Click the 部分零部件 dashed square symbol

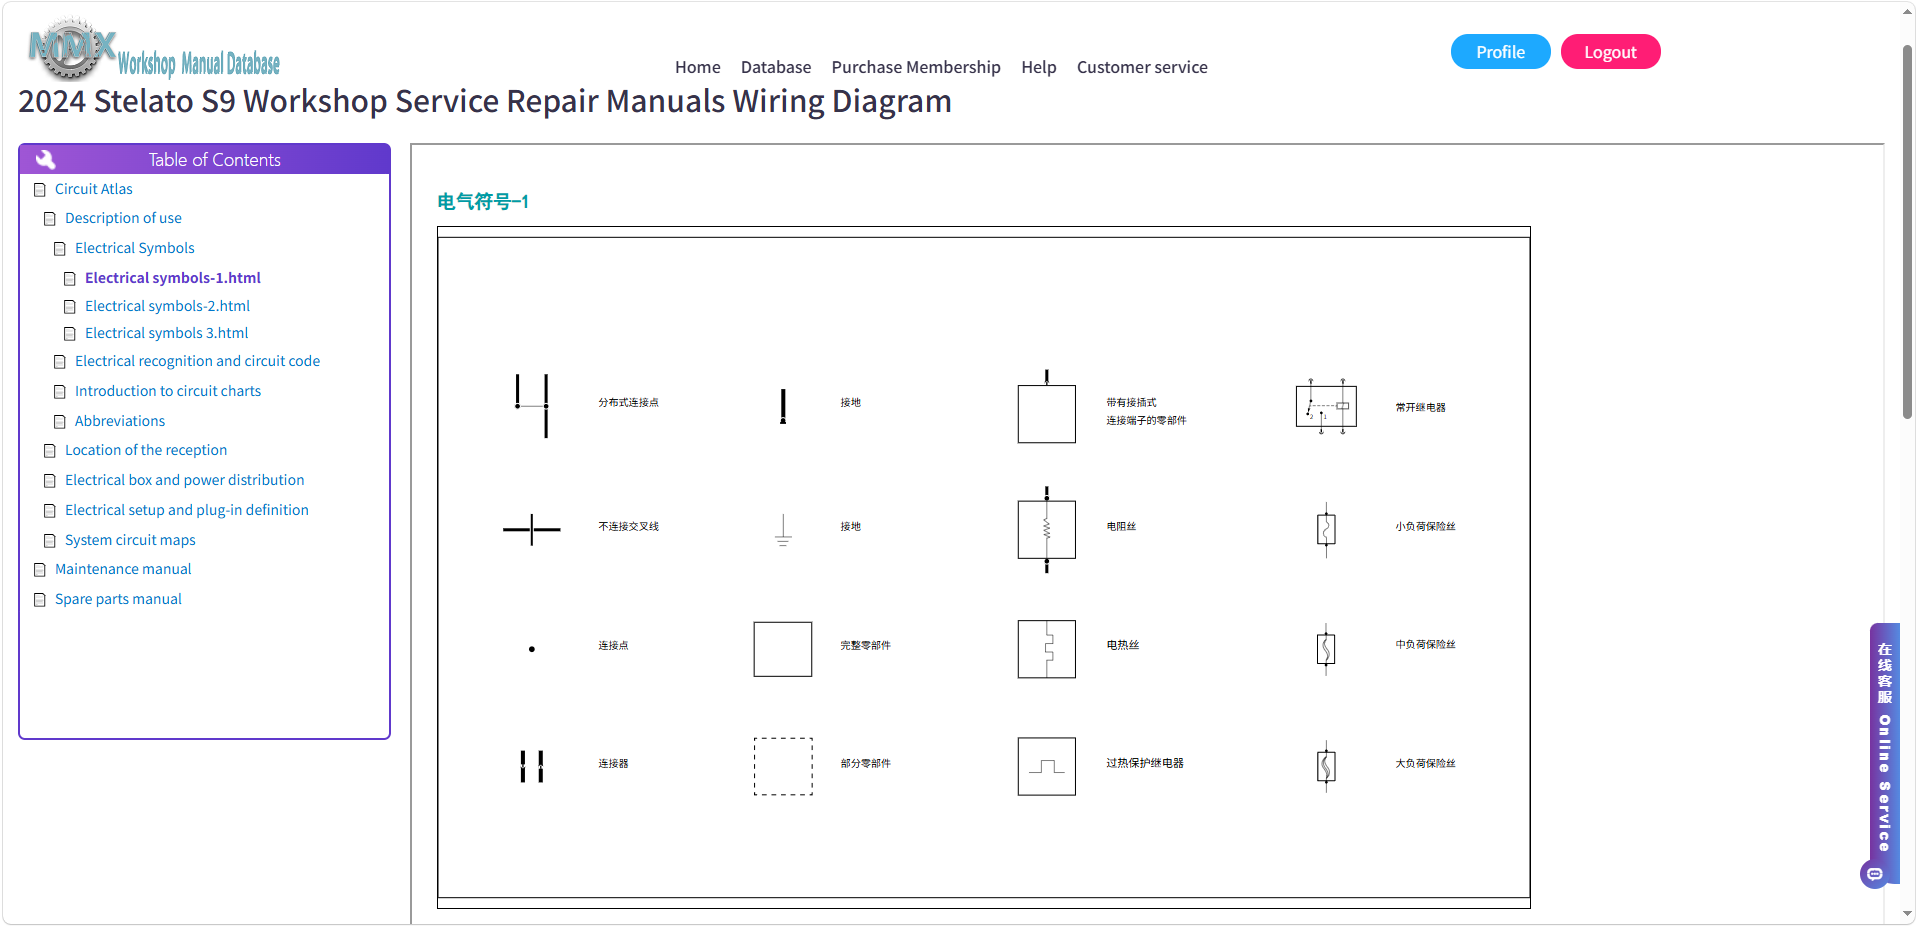click(783, 767)
